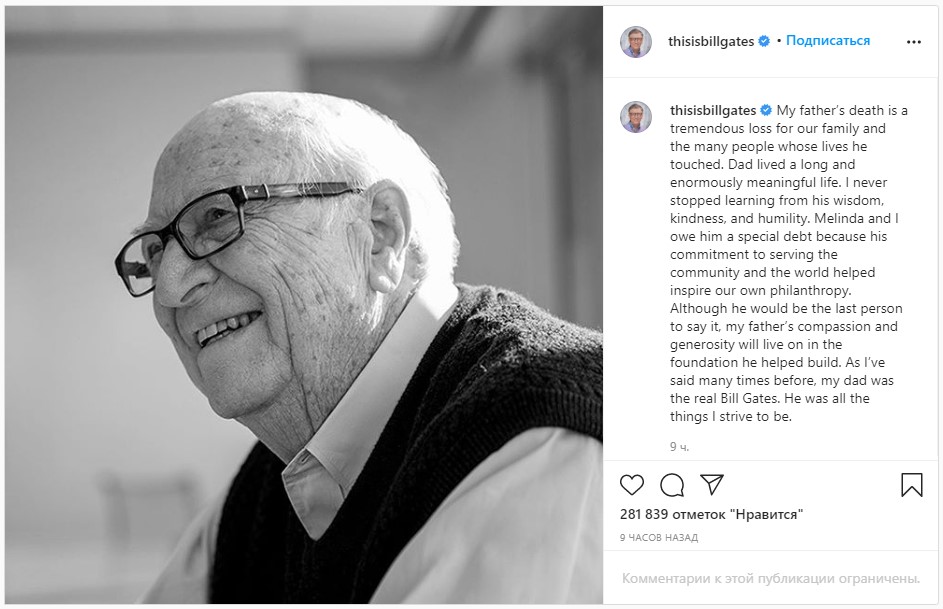Viewport: 943px width, 609px height.
Task: Click the verified badge in the post header
Action: pyautogui.click(x=764, y=41)
